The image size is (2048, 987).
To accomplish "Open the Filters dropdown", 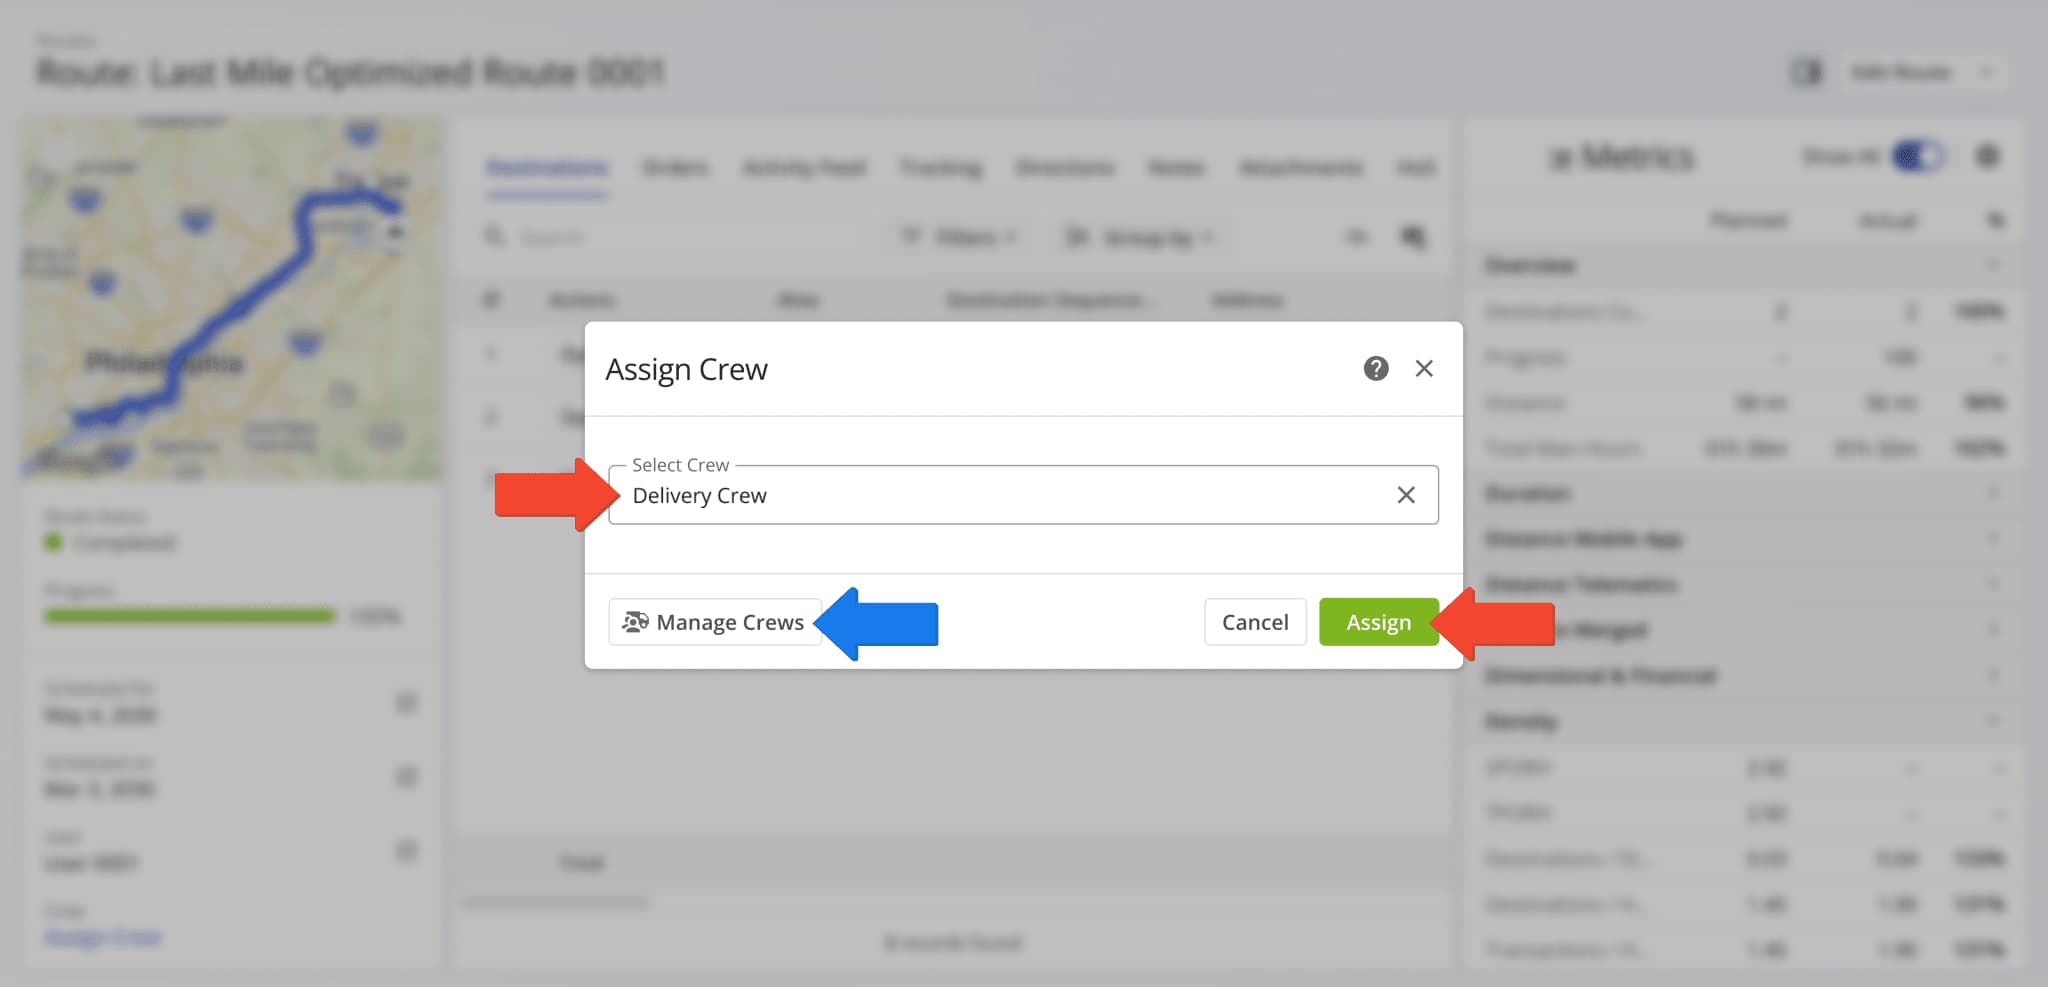I will (x=958, y=238).
